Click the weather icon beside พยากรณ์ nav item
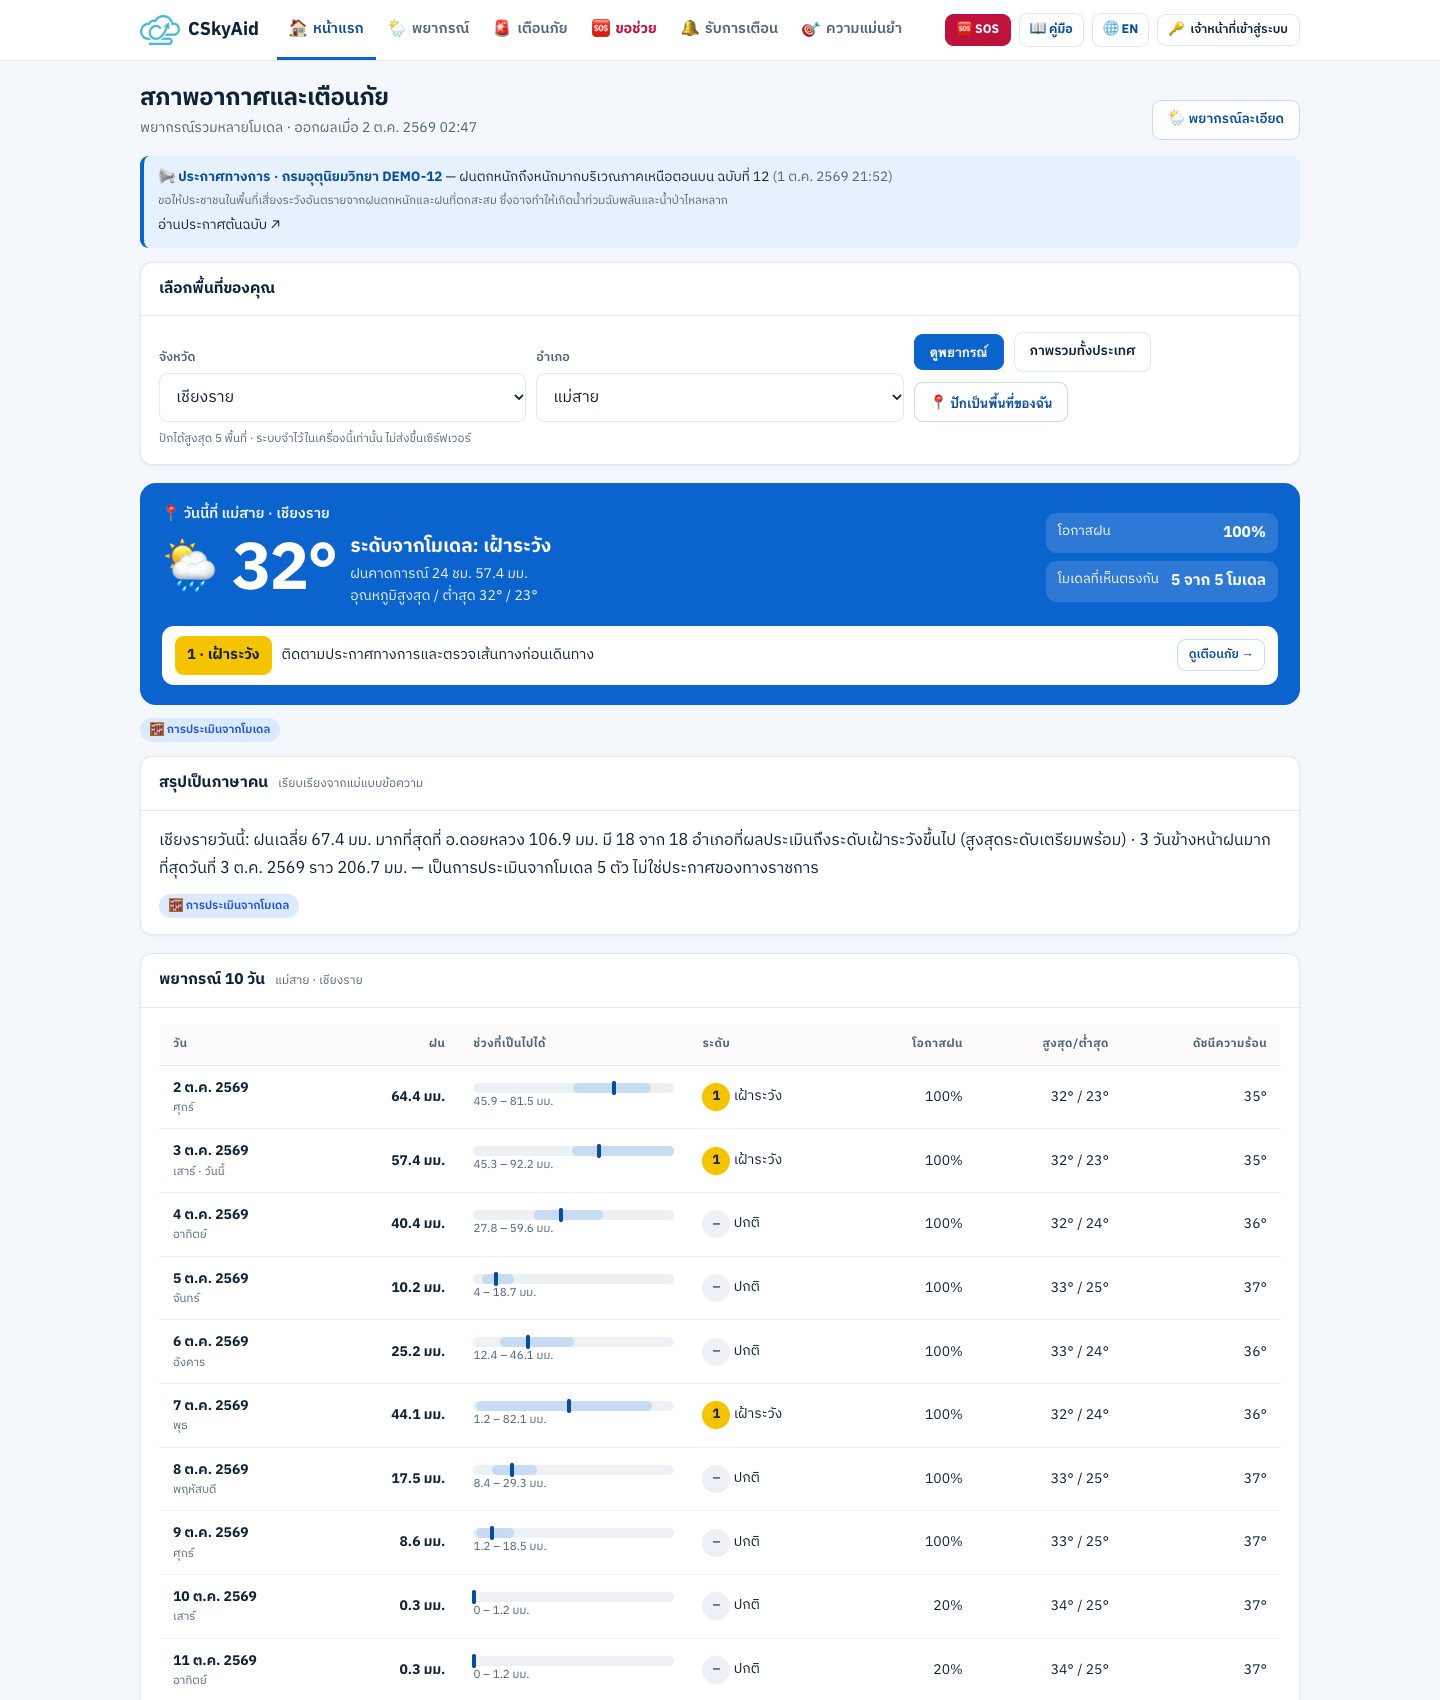The width and height of the screenshot is (1440, 1700). [x=397, y=28]
